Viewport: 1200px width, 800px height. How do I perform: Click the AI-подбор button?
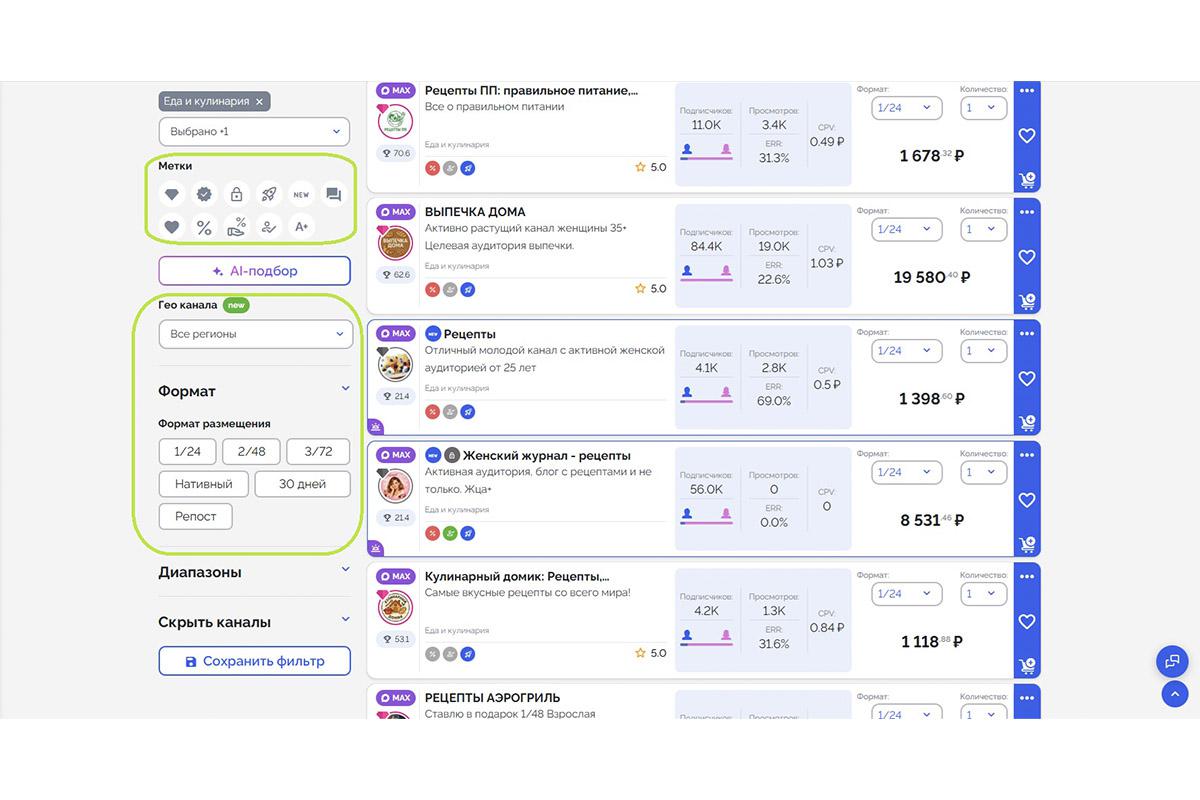pos(254,271)
